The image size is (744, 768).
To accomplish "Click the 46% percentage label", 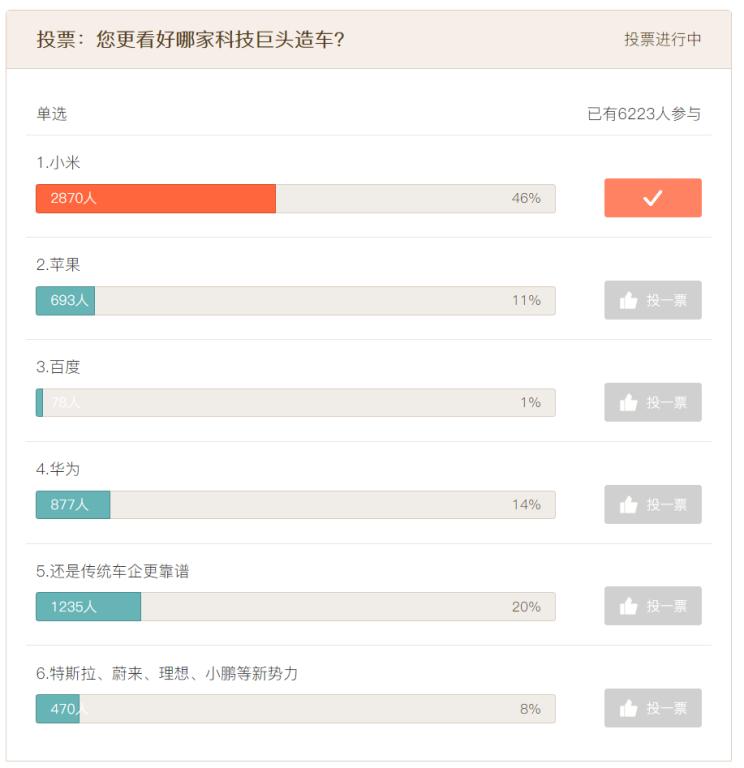I will 526,198.
